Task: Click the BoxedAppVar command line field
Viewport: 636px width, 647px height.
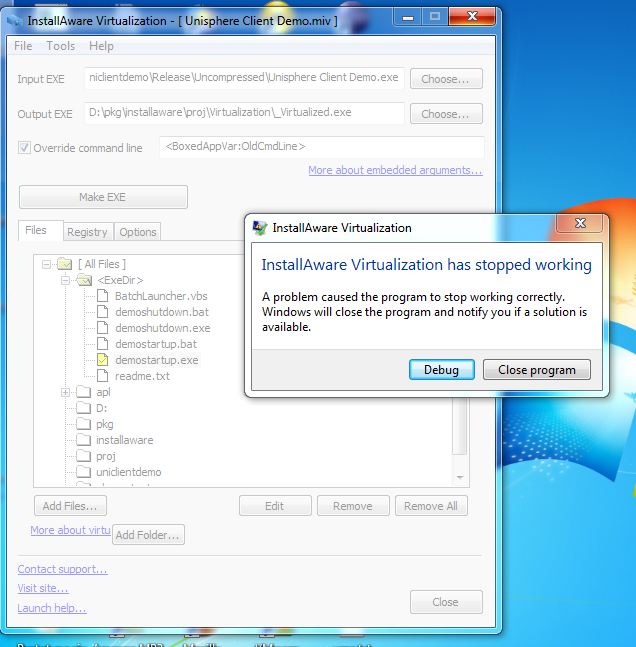Action: tap(322, 147)
